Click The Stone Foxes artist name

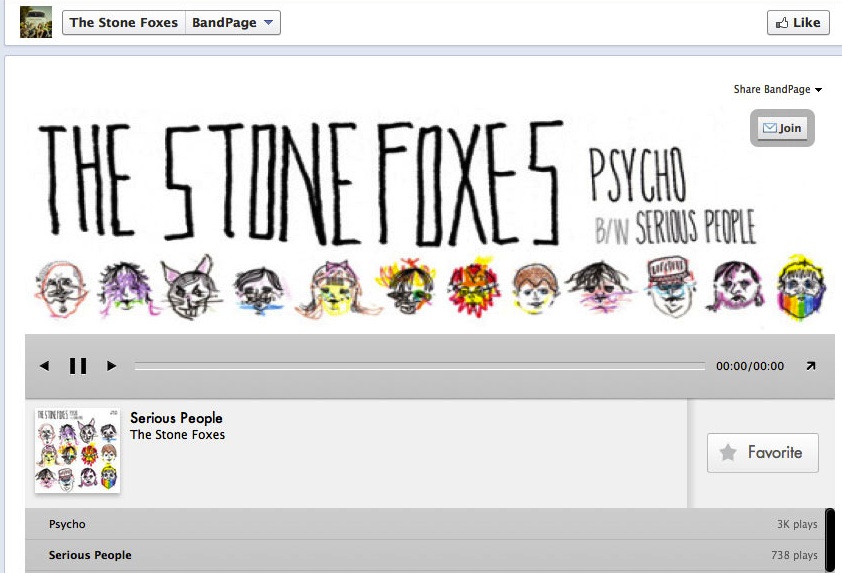[177, 434]
